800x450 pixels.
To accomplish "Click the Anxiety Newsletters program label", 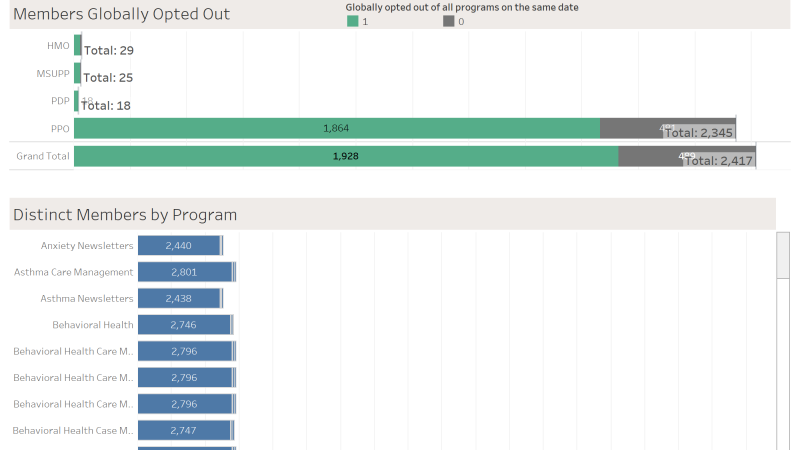I will pyautogui.click(x=87, y=245).
